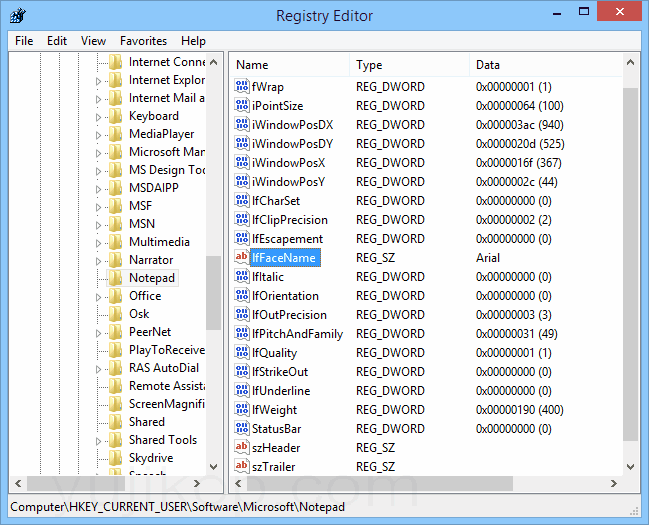Expand the Office key
This screenshot has width=649, height=525.
pyautogui.click(x=98, y=297)
